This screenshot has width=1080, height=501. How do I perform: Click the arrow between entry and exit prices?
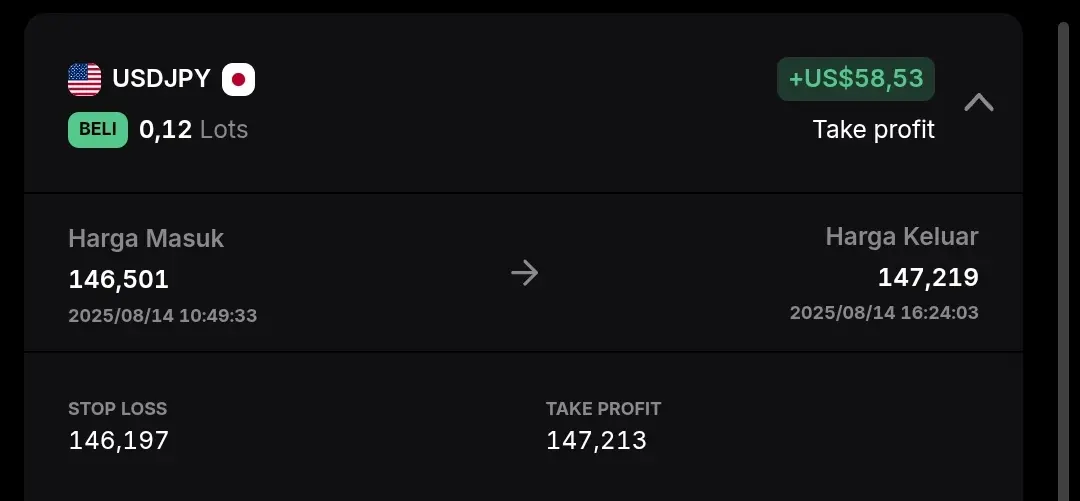coord(525,274)
